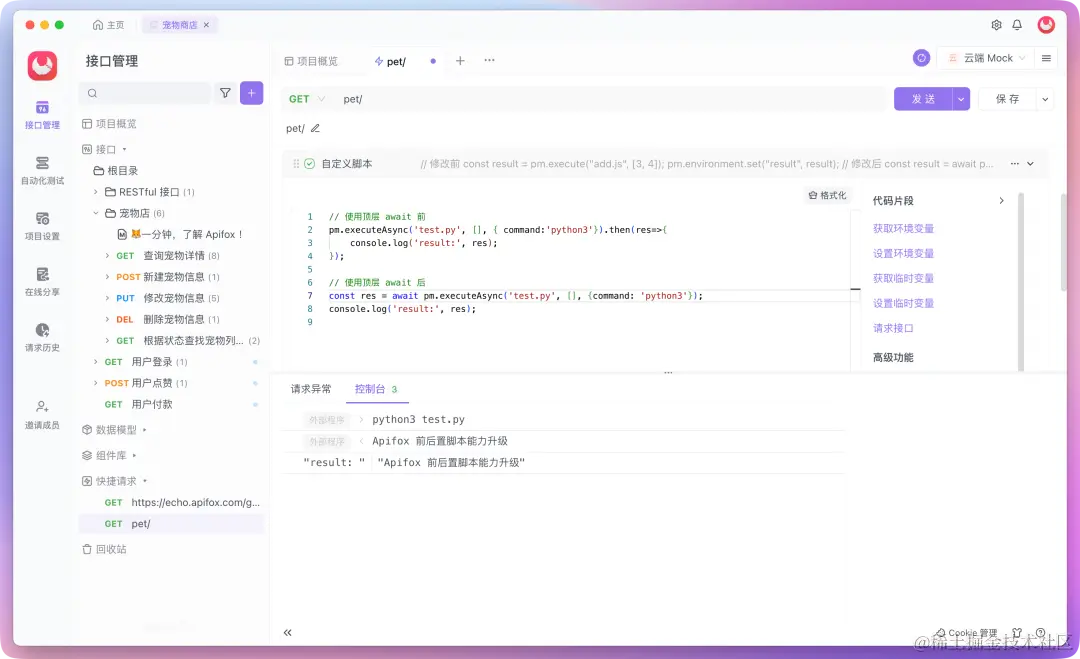Image resolution: width=1080 pixels, height=659 pixels.
Task: Click the code snippets panel scrollbar
Action: [1021, 281]
